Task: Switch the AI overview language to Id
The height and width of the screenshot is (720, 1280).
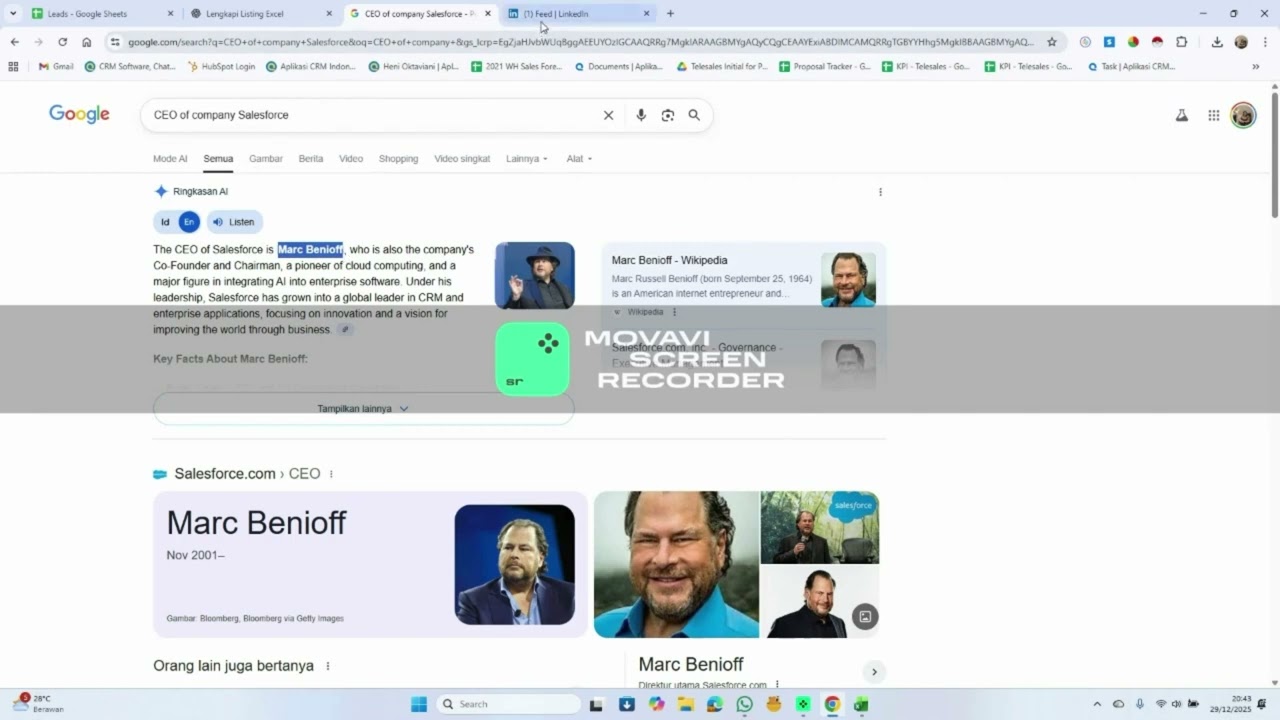Action: pos(165,222)
